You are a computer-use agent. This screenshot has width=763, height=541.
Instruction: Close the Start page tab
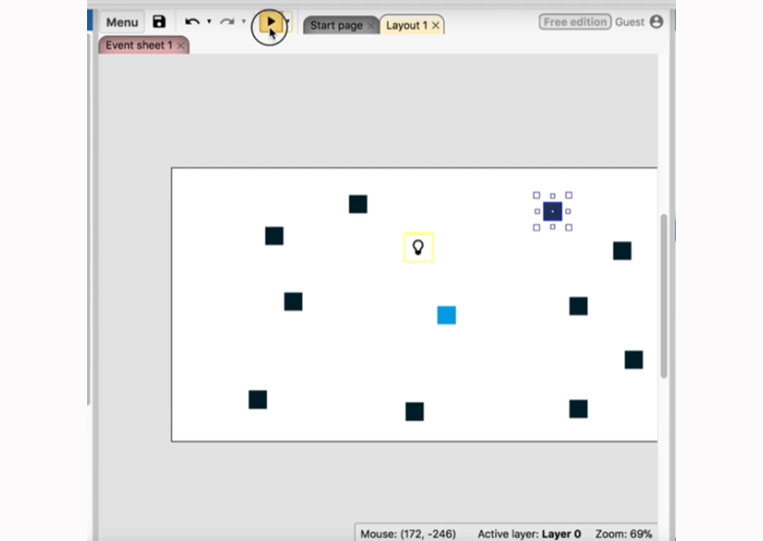click(x=371, y=25)
